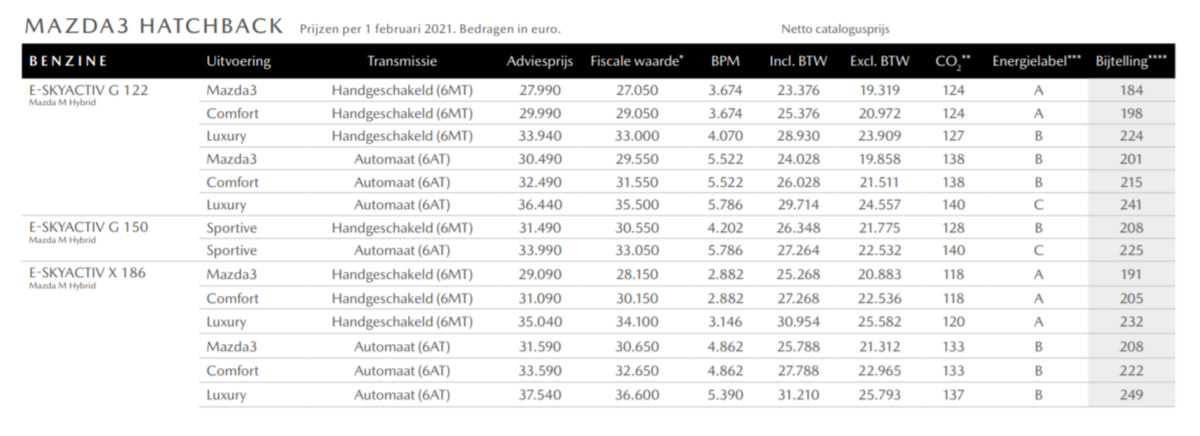Click fiscale waarde 36.600
The image size is (1200, 436).
(638, 396)
